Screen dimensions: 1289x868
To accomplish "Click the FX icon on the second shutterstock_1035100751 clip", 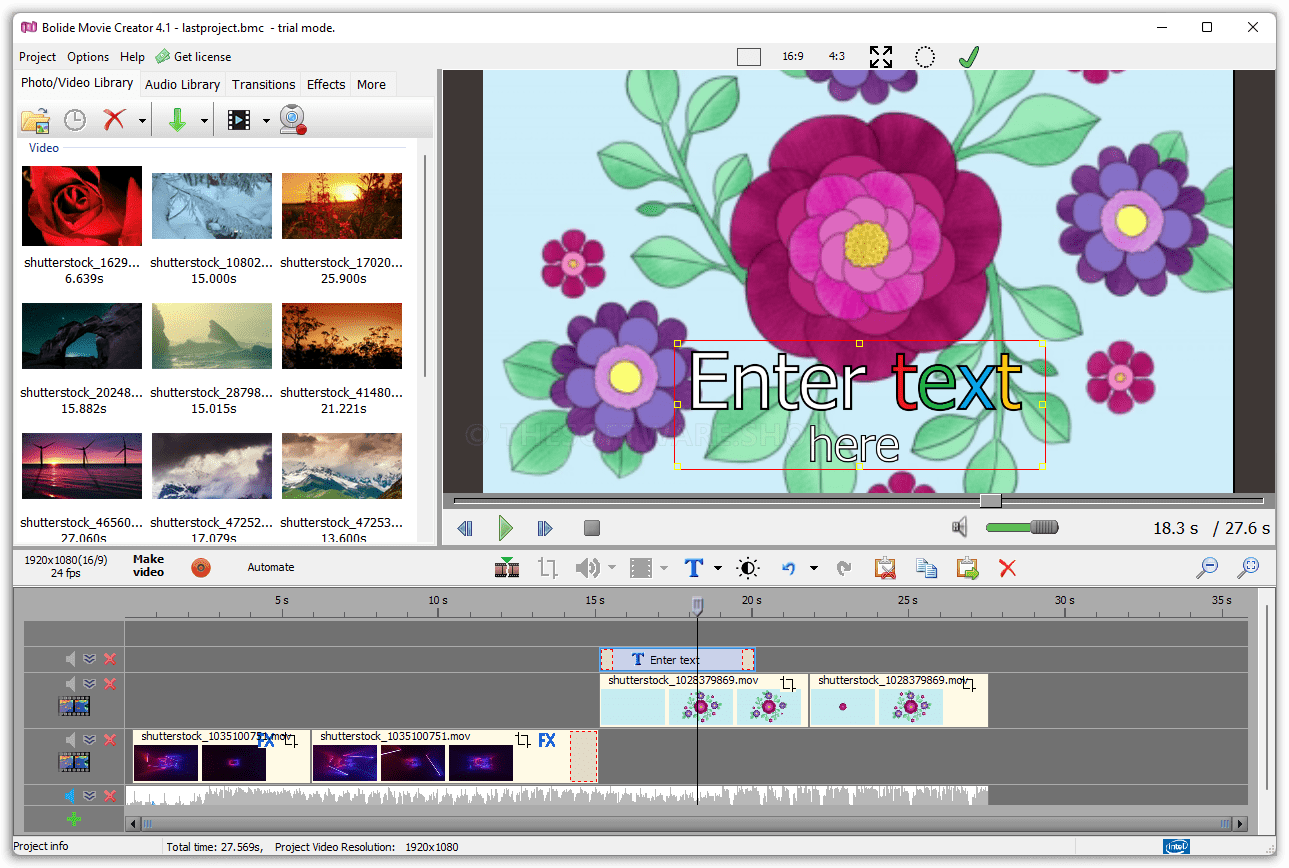I will tap(547, 741).
